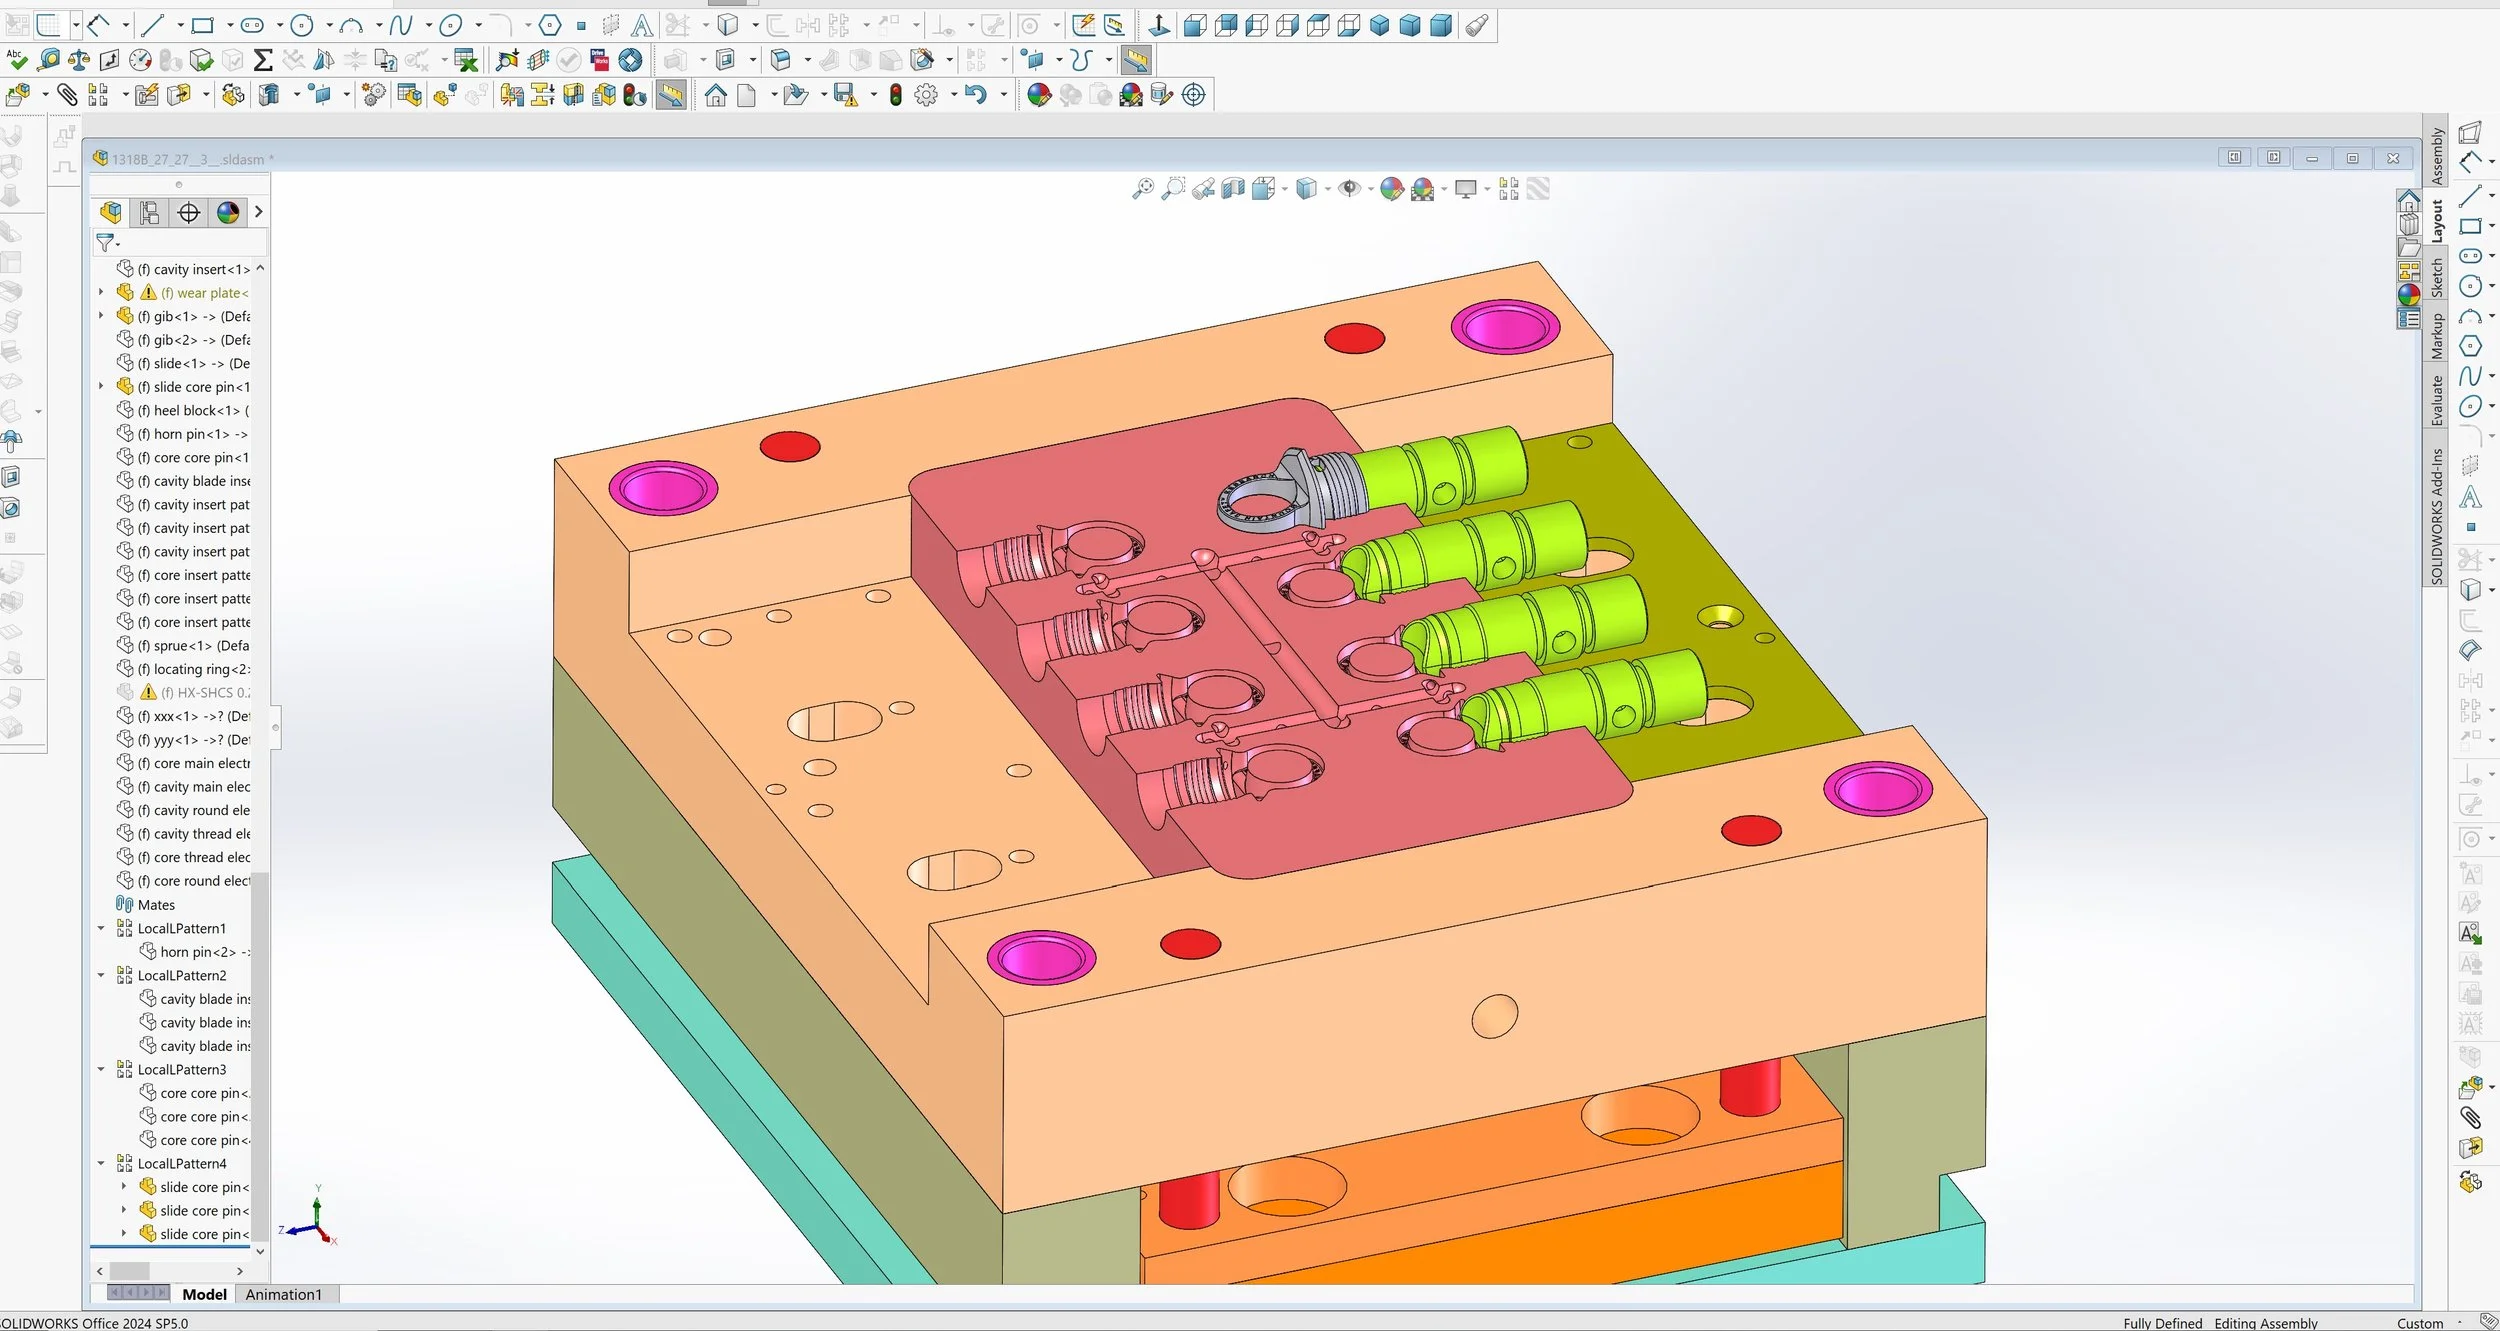
Task: Click the Mates folder in tree
Action: tap(156, 904)
